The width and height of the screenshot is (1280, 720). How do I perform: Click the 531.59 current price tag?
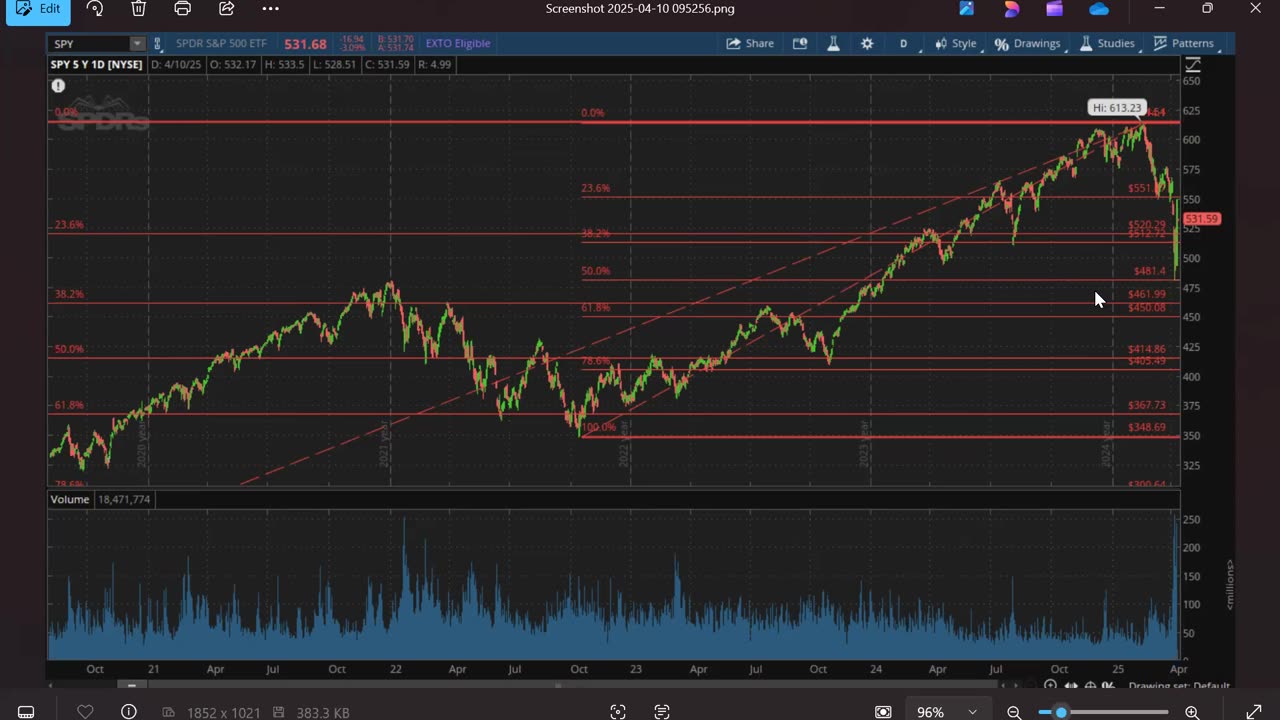[1201, 219]
